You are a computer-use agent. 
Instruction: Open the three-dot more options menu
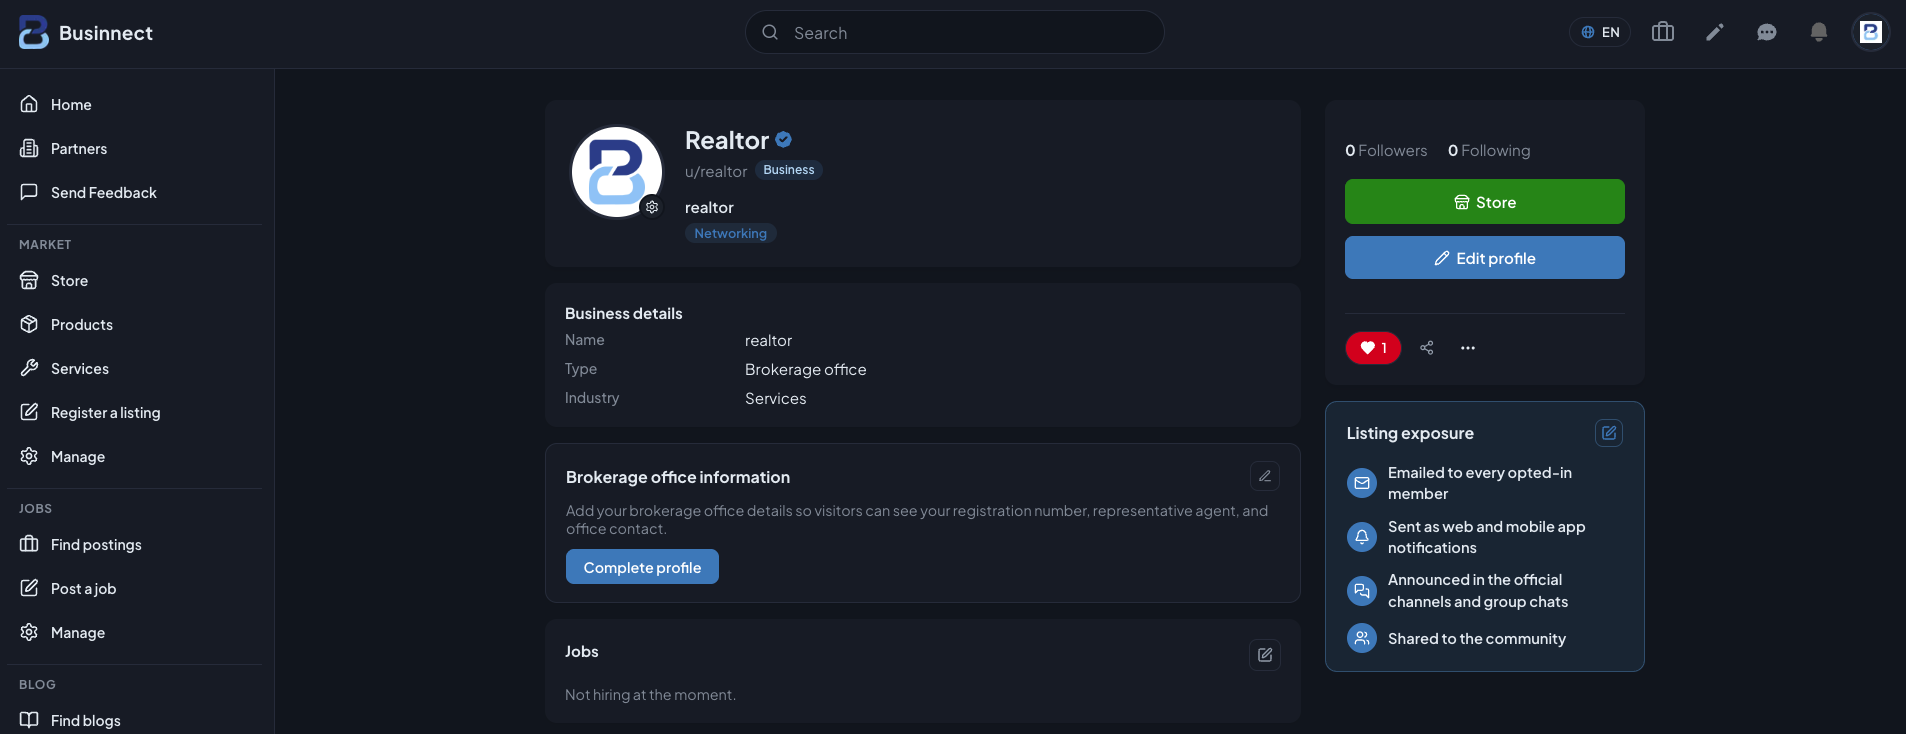(1468, 348)
